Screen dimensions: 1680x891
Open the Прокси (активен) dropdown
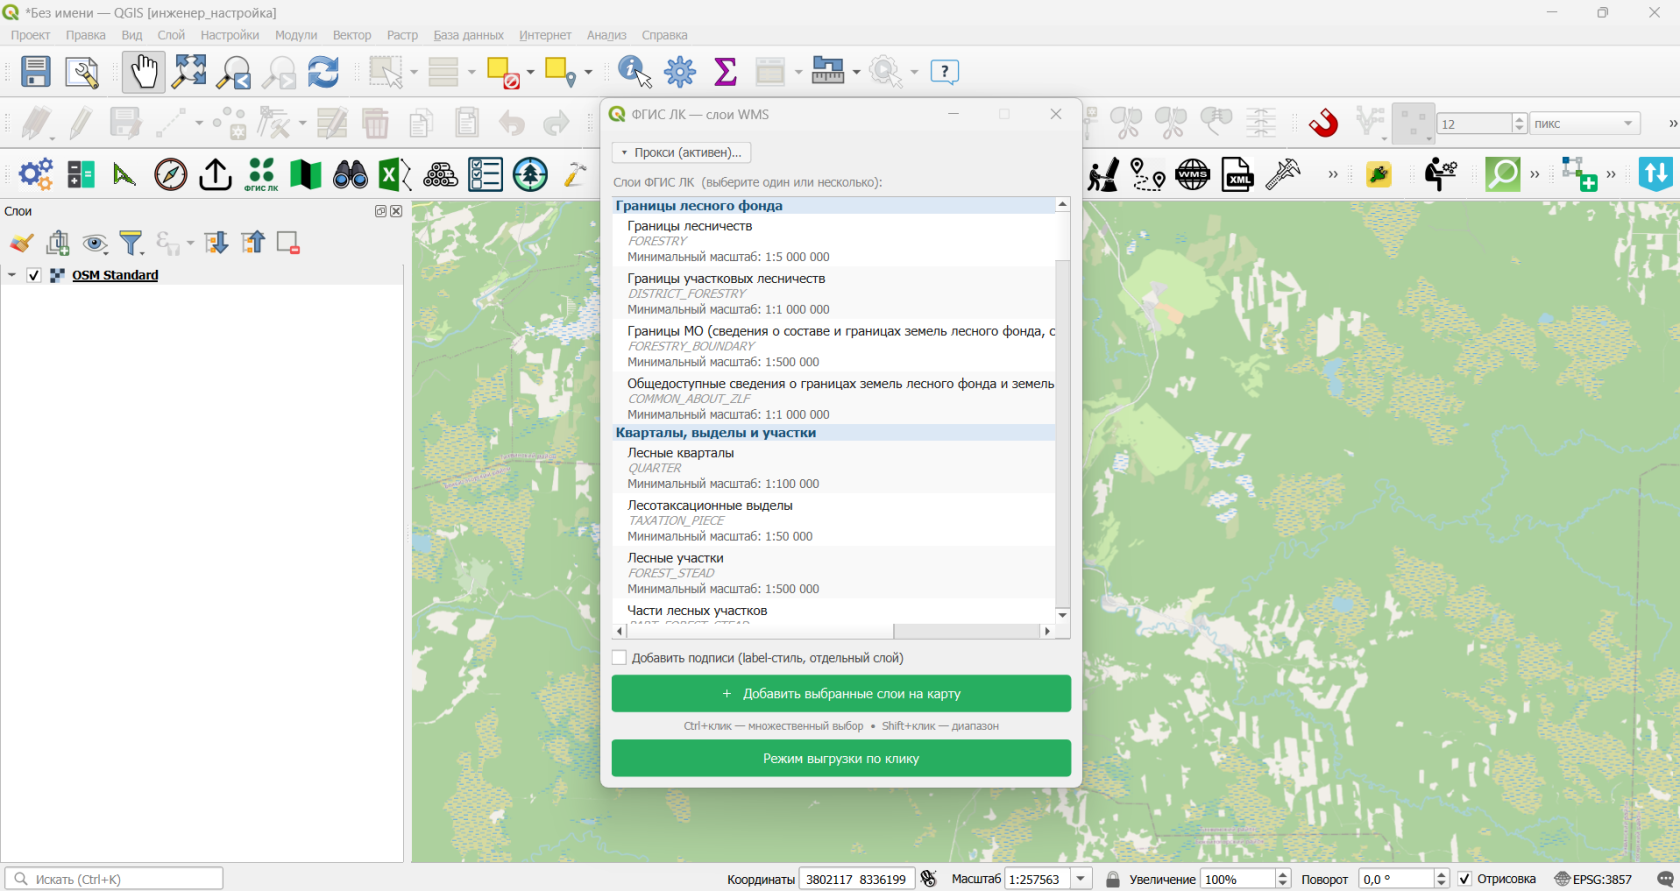[682, 152]
